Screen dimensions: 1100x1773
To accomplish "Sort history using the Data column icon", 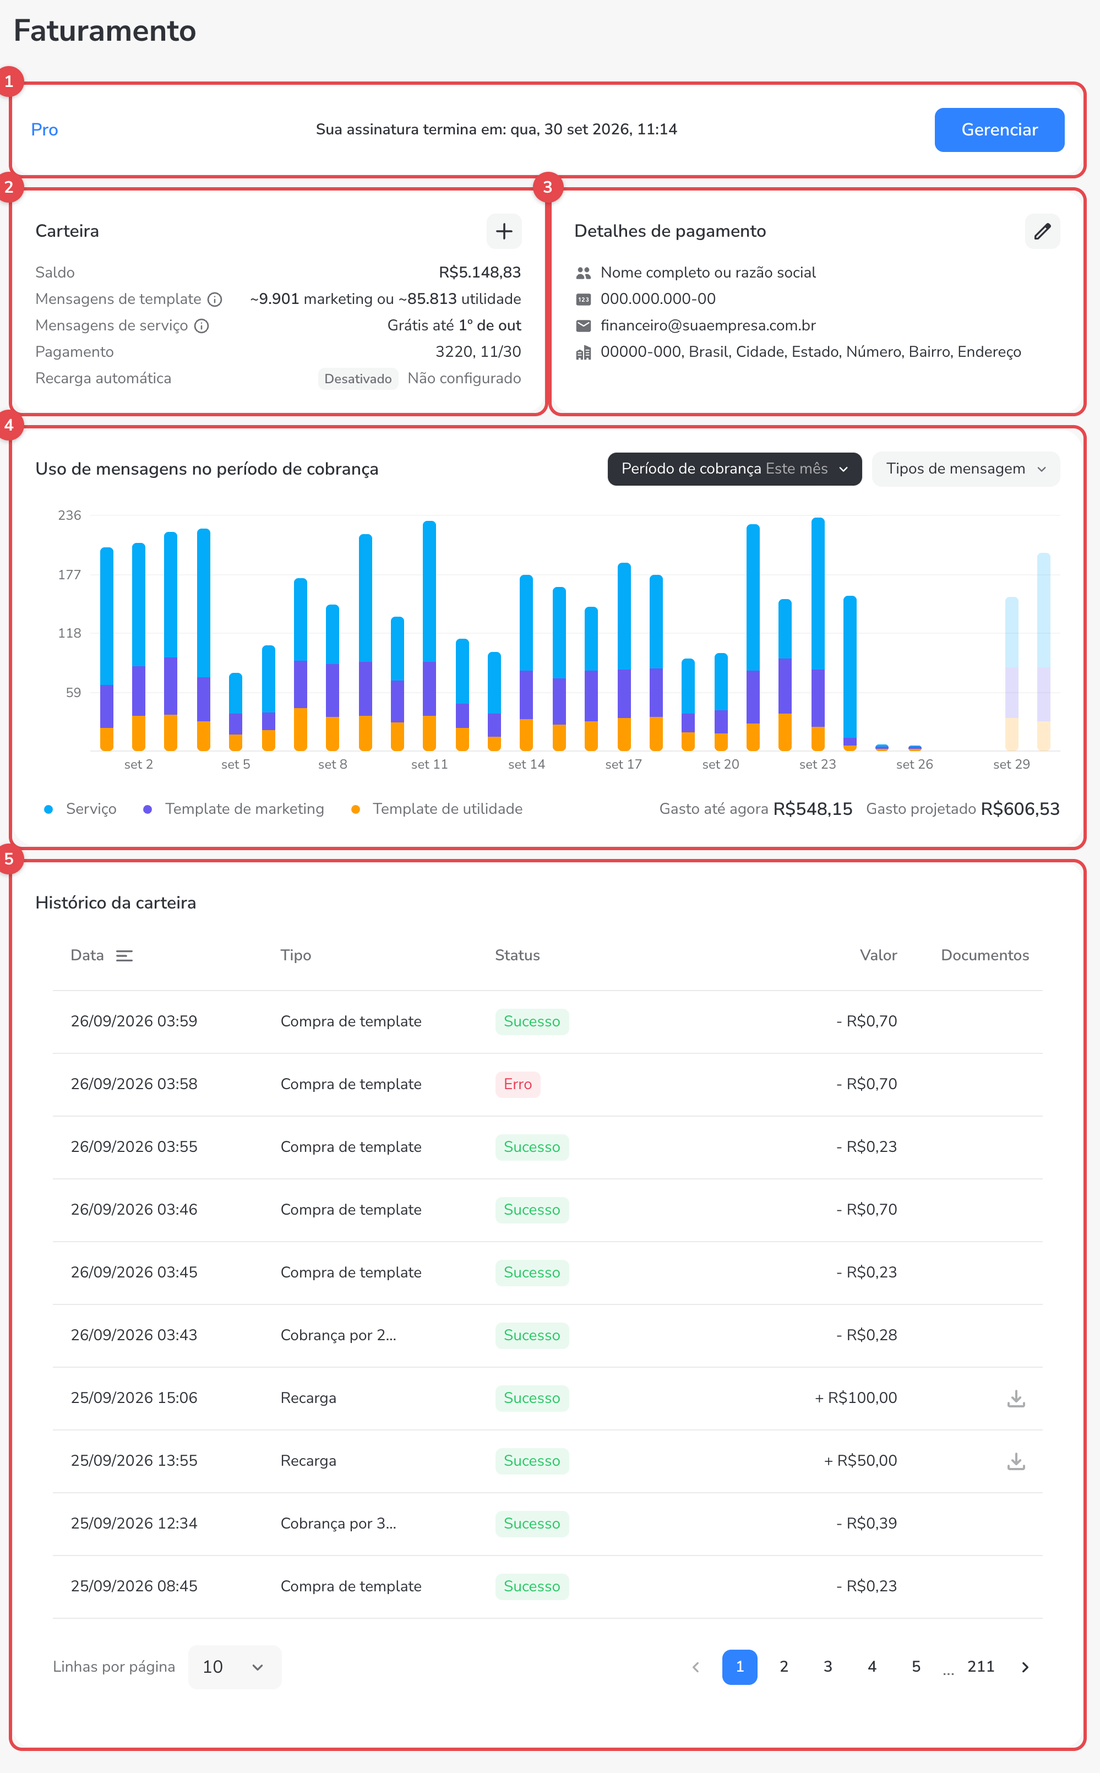I will (x=124, y=956).
